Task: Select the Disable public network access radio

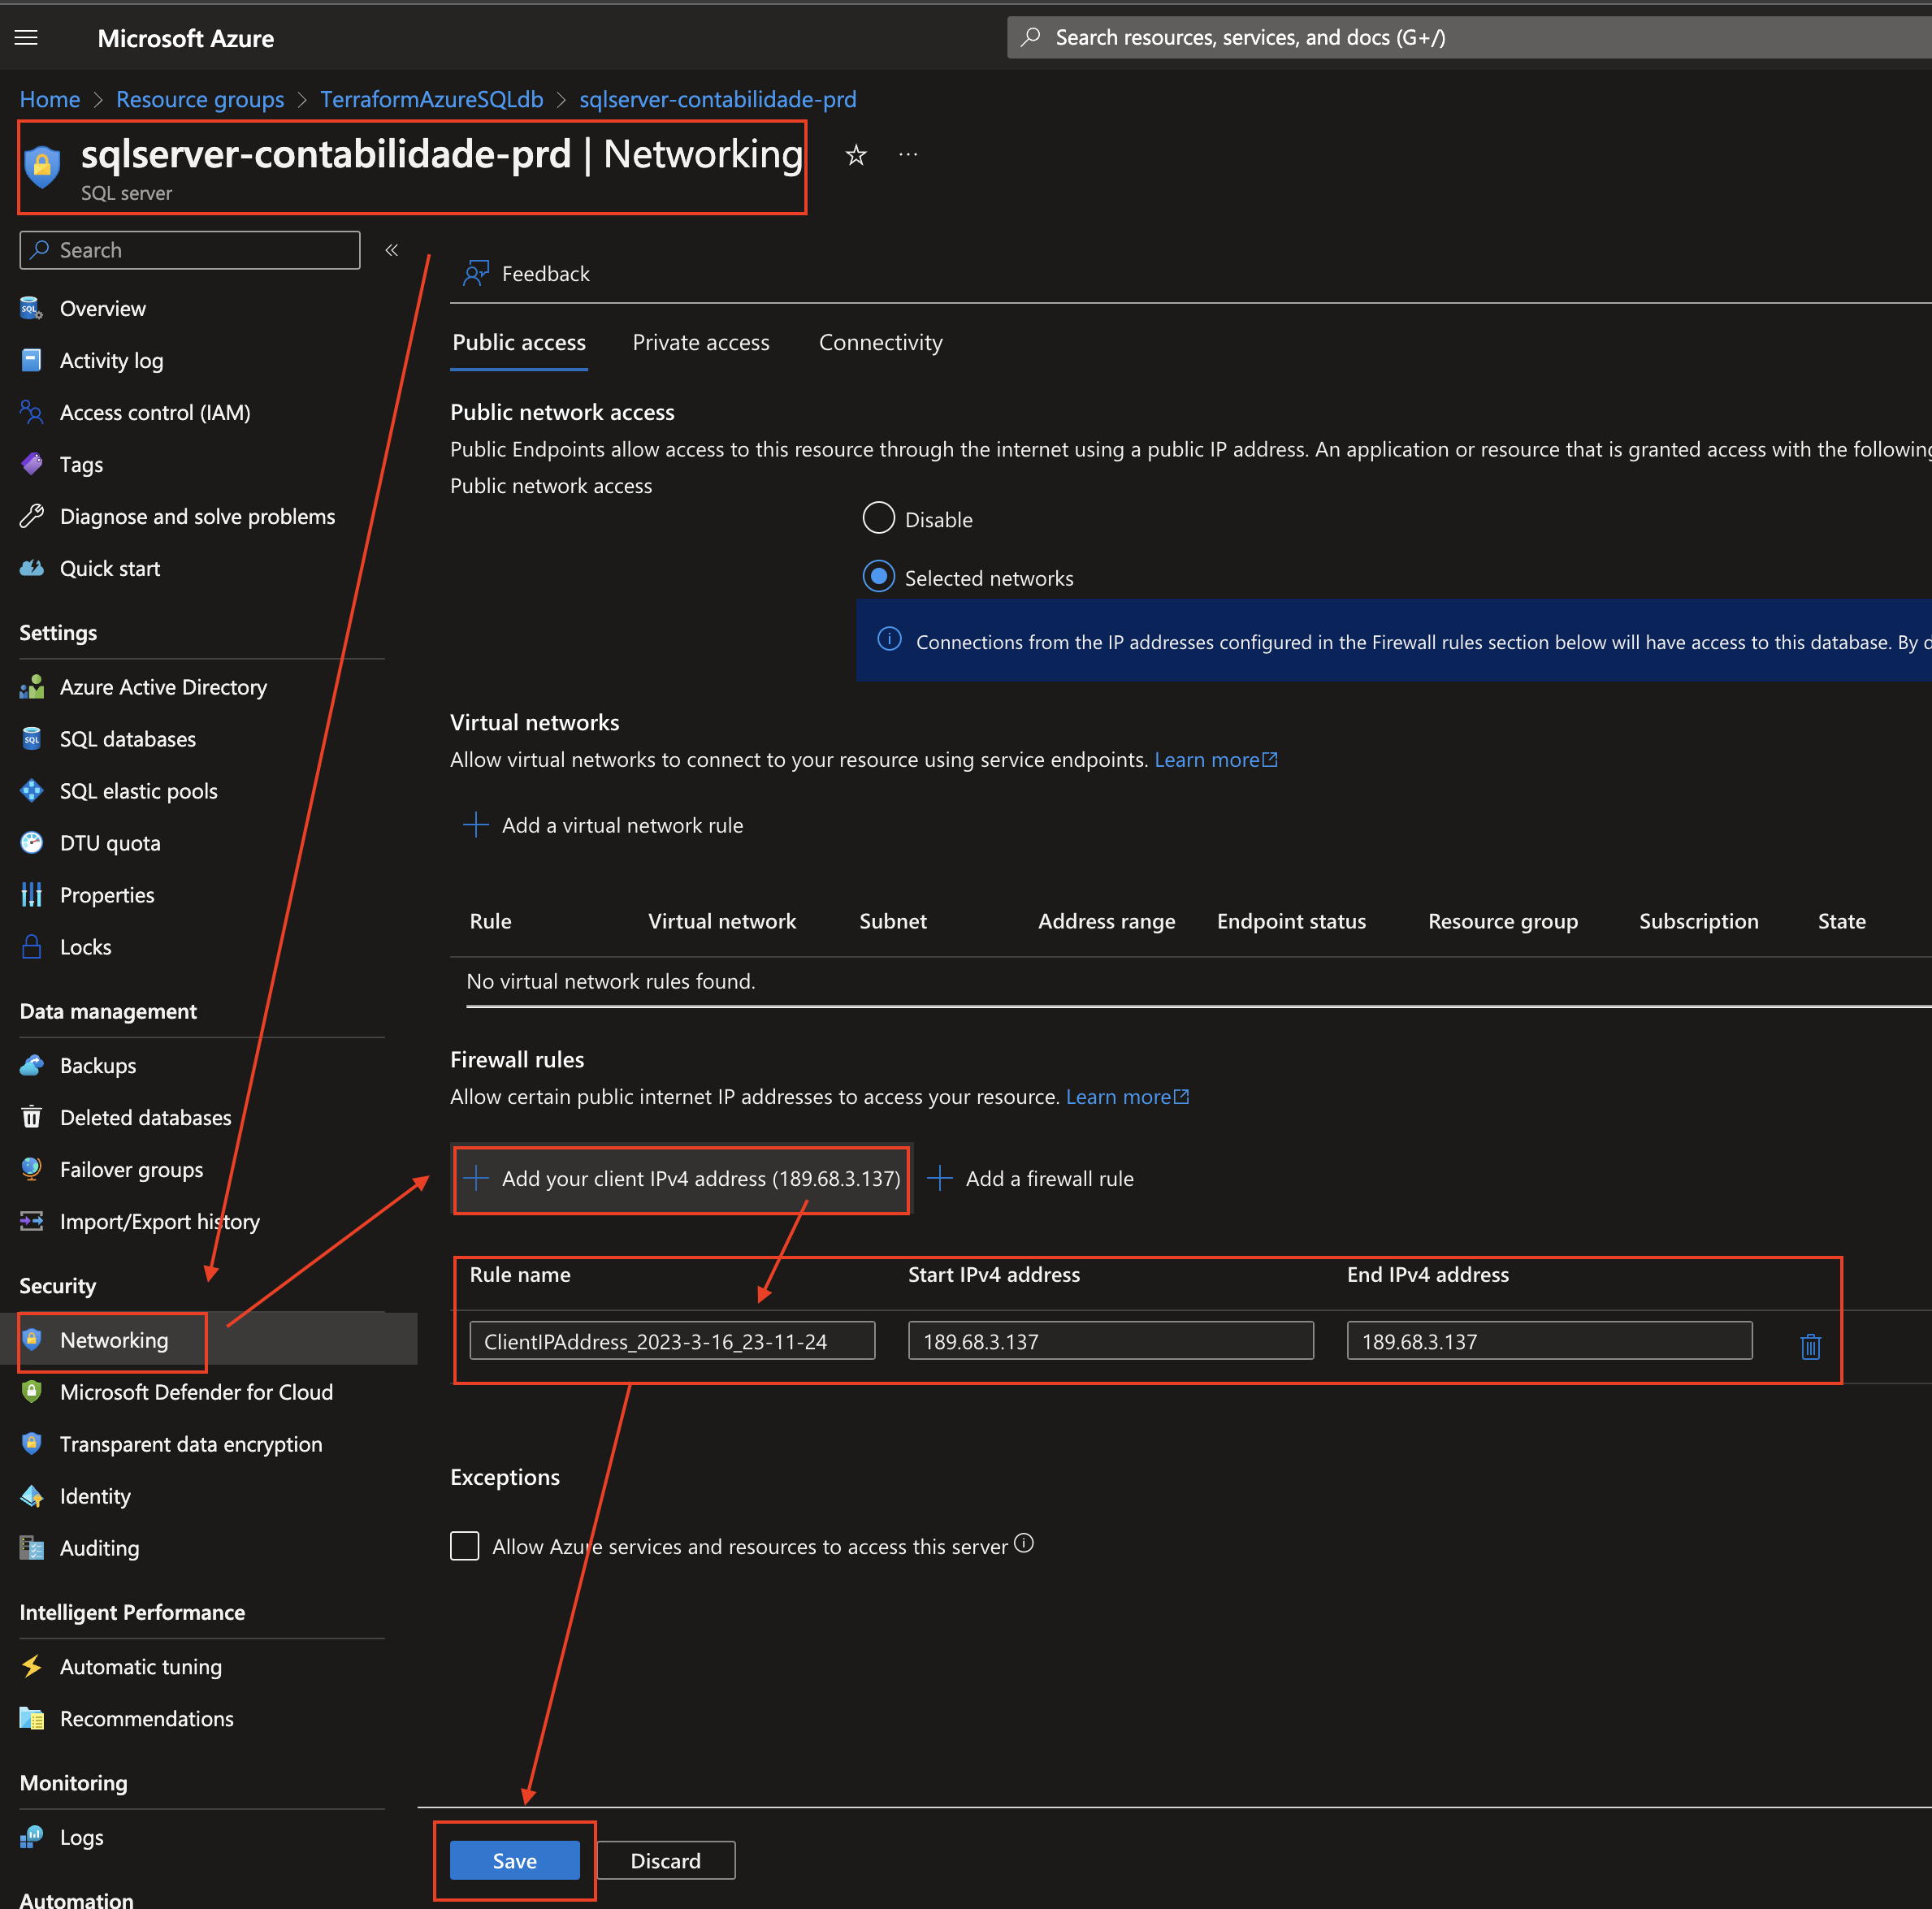Action: (878, 518)
